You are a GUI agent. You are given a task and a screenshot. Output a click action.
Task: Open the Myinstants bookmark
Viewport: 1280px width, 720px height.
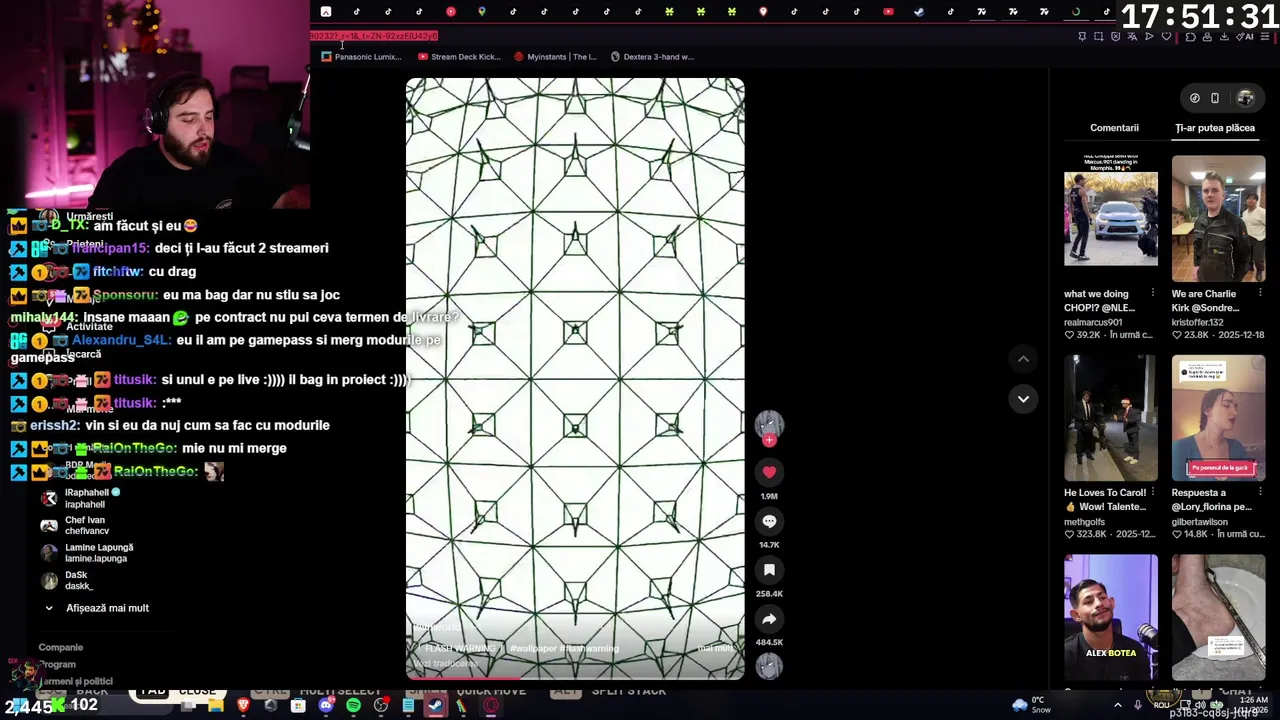pos(555,57)
